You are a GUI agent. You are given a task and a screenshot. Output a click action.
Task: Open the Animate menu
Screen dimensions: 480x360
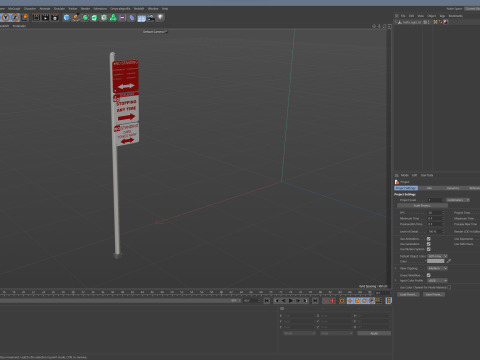45,9
